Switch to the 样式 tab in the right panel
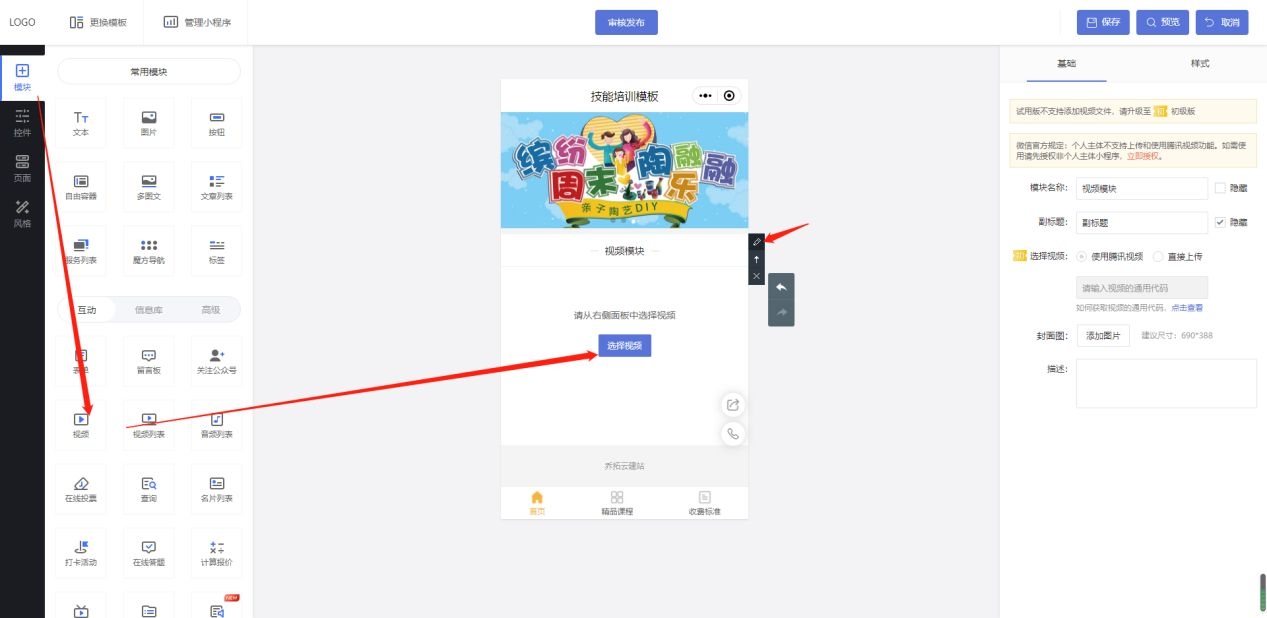Screen dimensions: 1267x618 point(1199,63)
